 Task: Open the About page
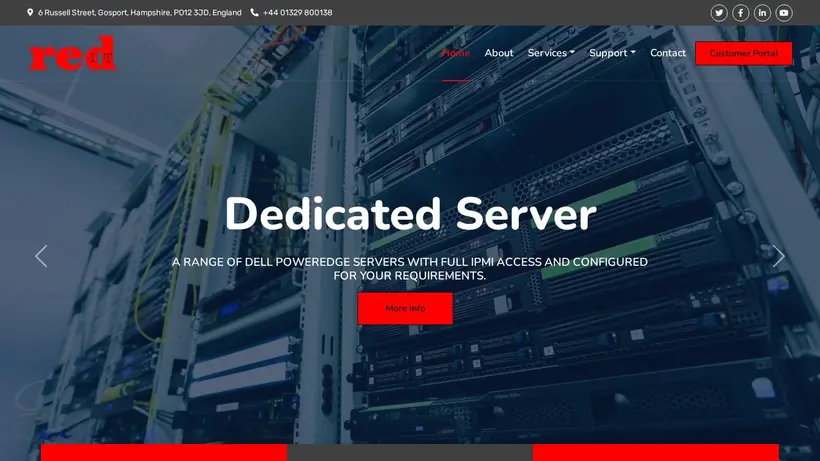498,53
